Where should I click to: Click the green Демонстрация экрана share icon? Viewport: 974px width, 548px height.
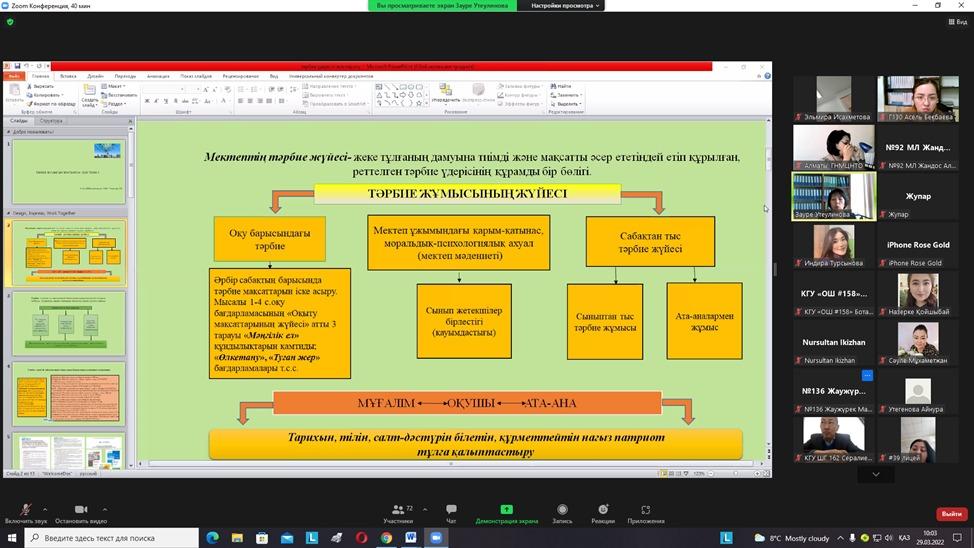[x=506, y=510]
